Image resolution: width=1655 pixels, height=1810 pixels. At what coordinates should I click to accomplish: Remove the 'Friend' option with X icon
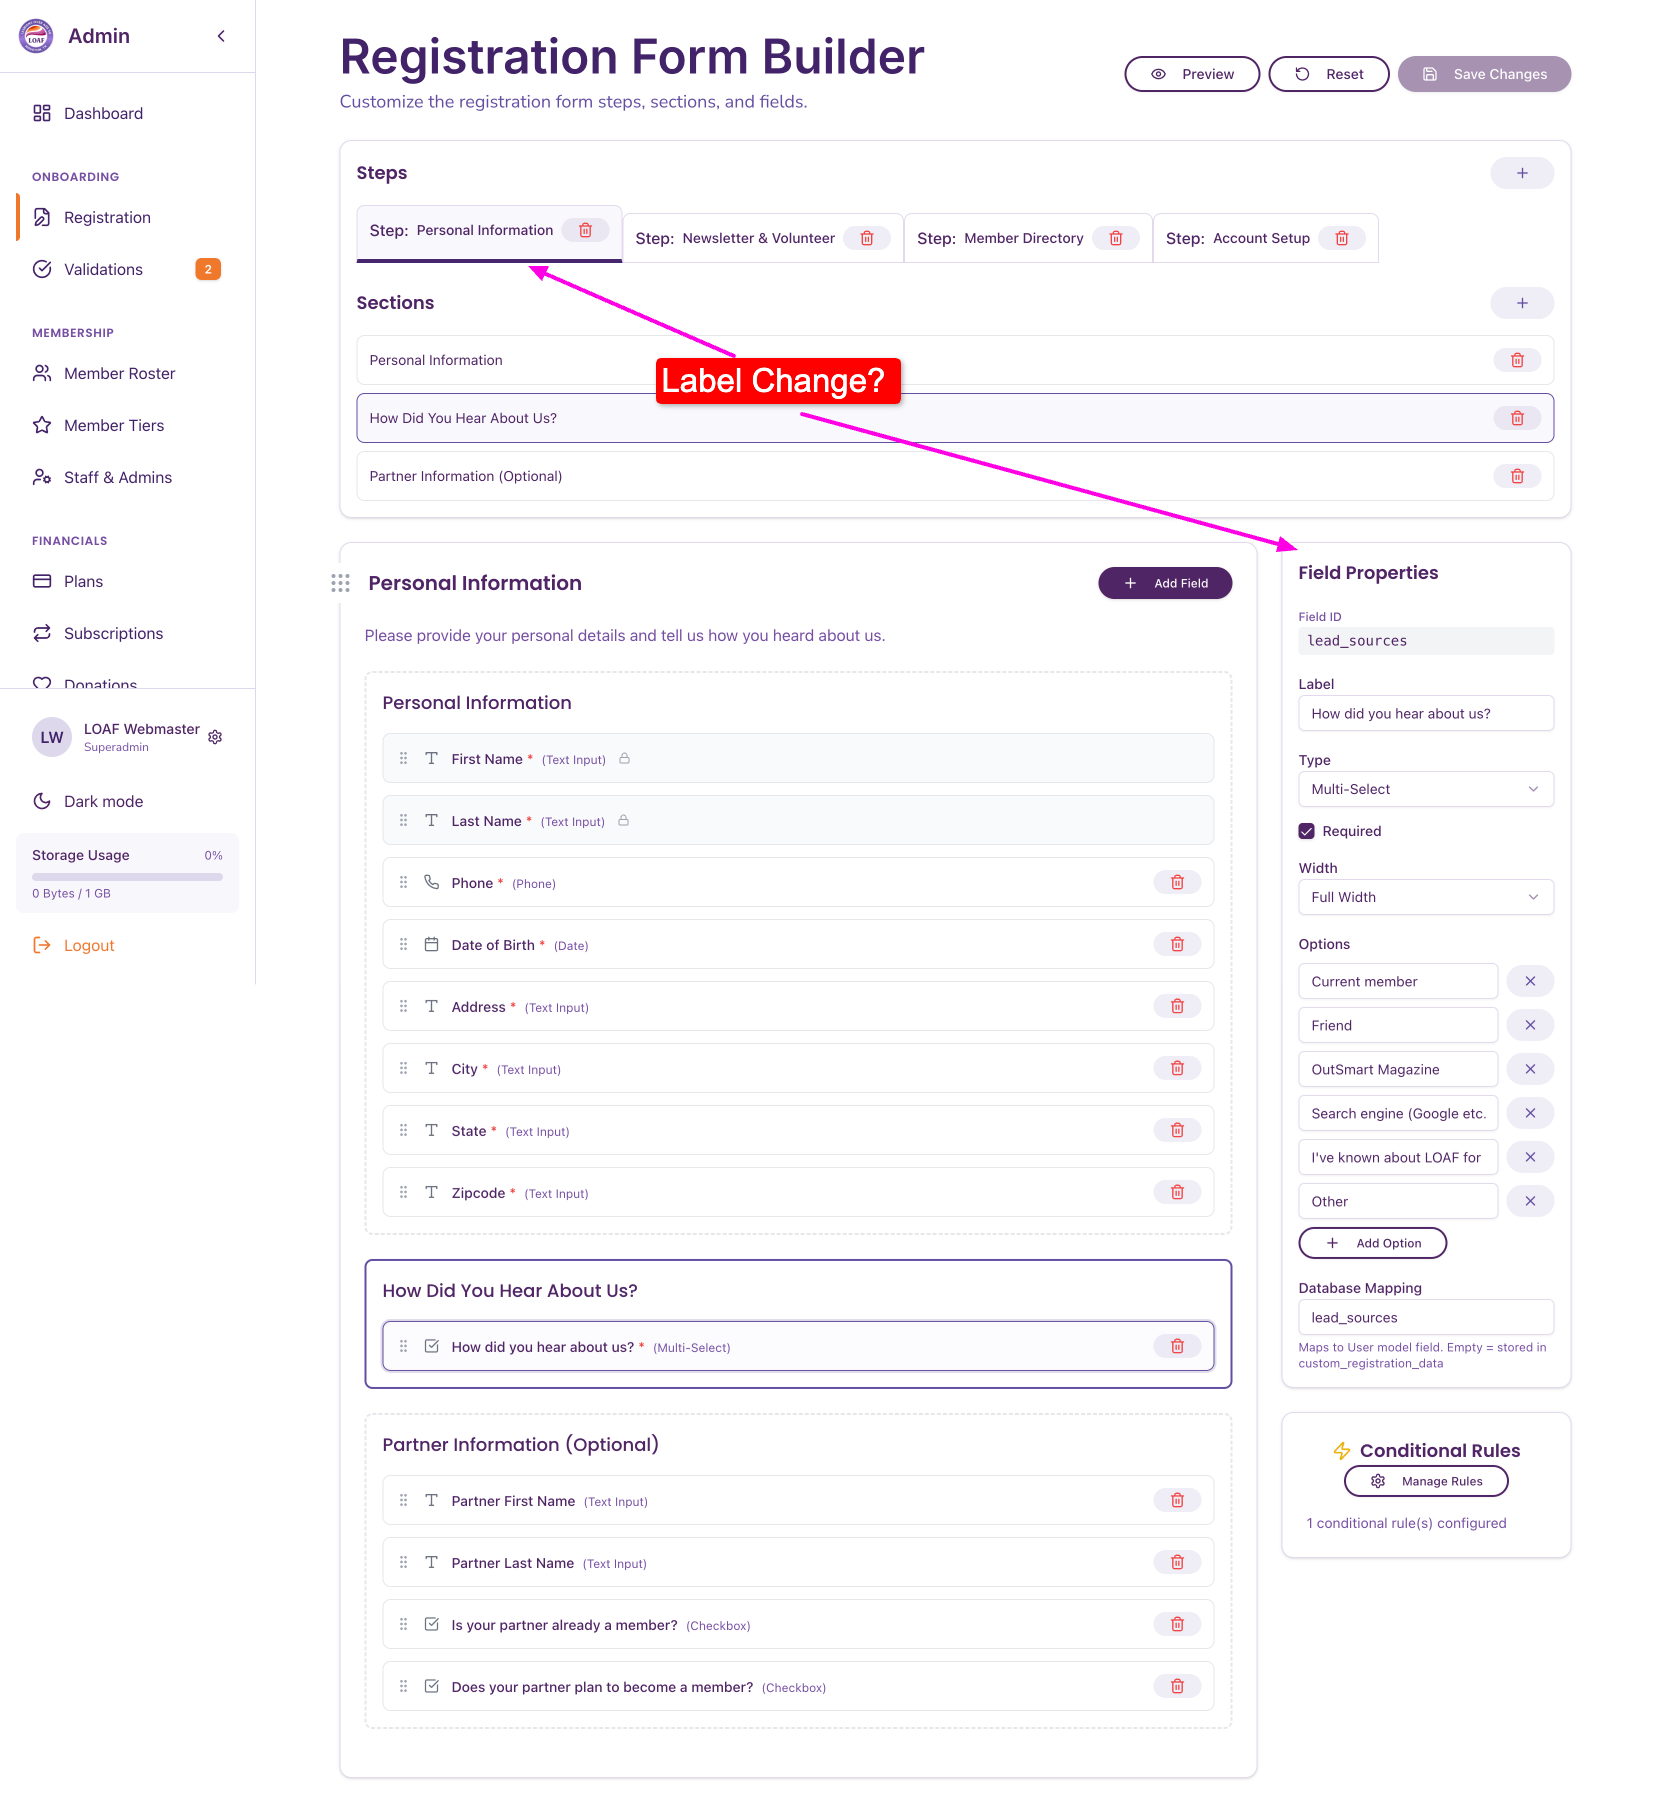click(x=1529, y=1025)
